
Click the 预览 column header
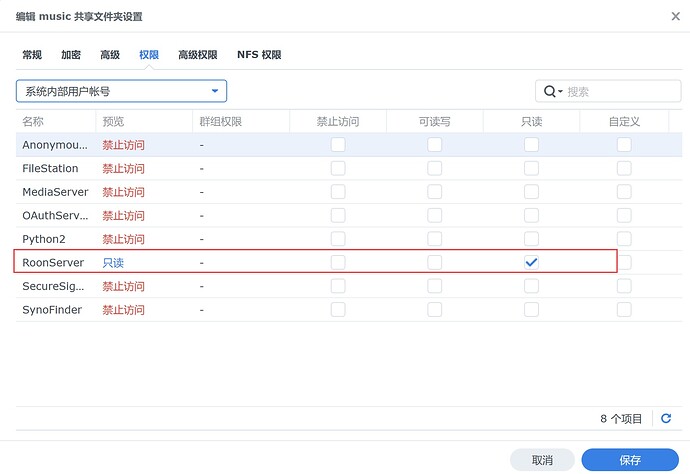point(144,121)
